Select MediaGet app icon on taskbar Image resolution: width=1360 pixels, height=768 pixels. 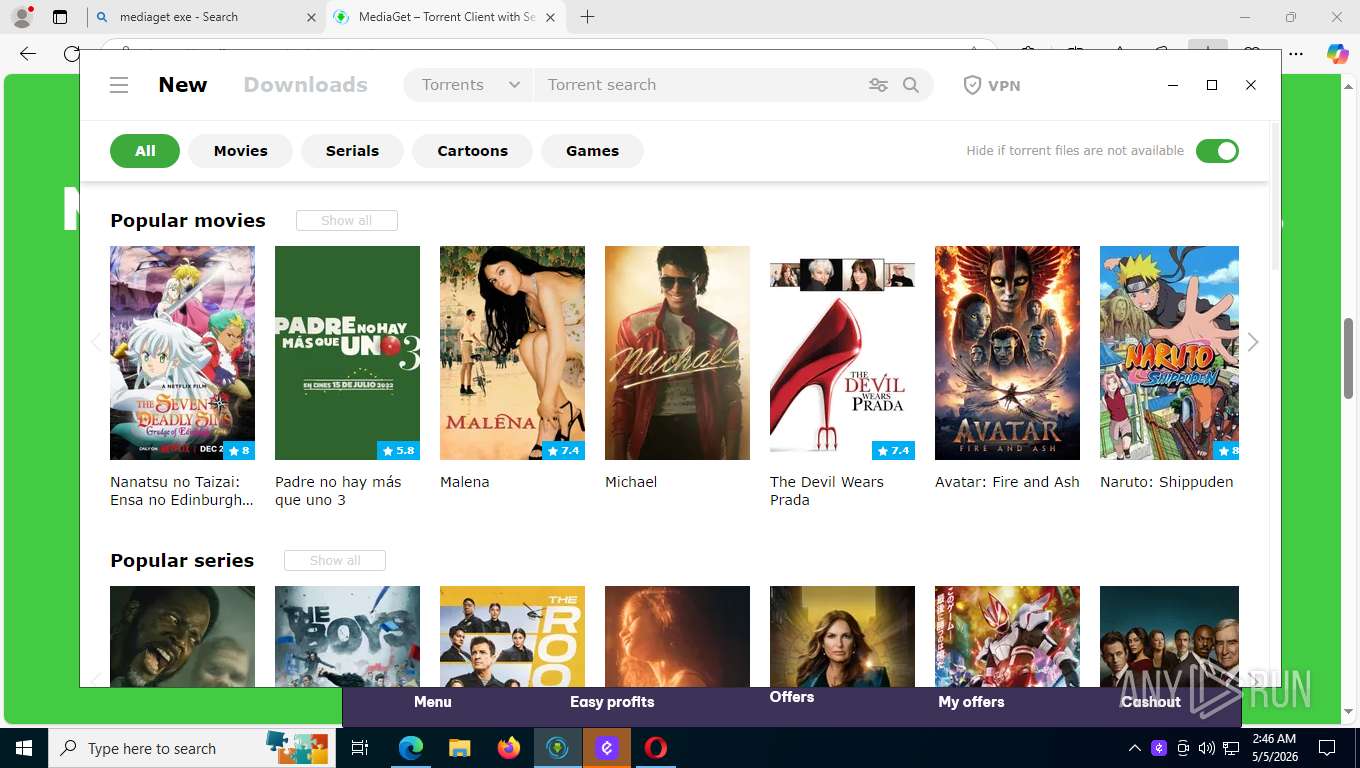558,748
